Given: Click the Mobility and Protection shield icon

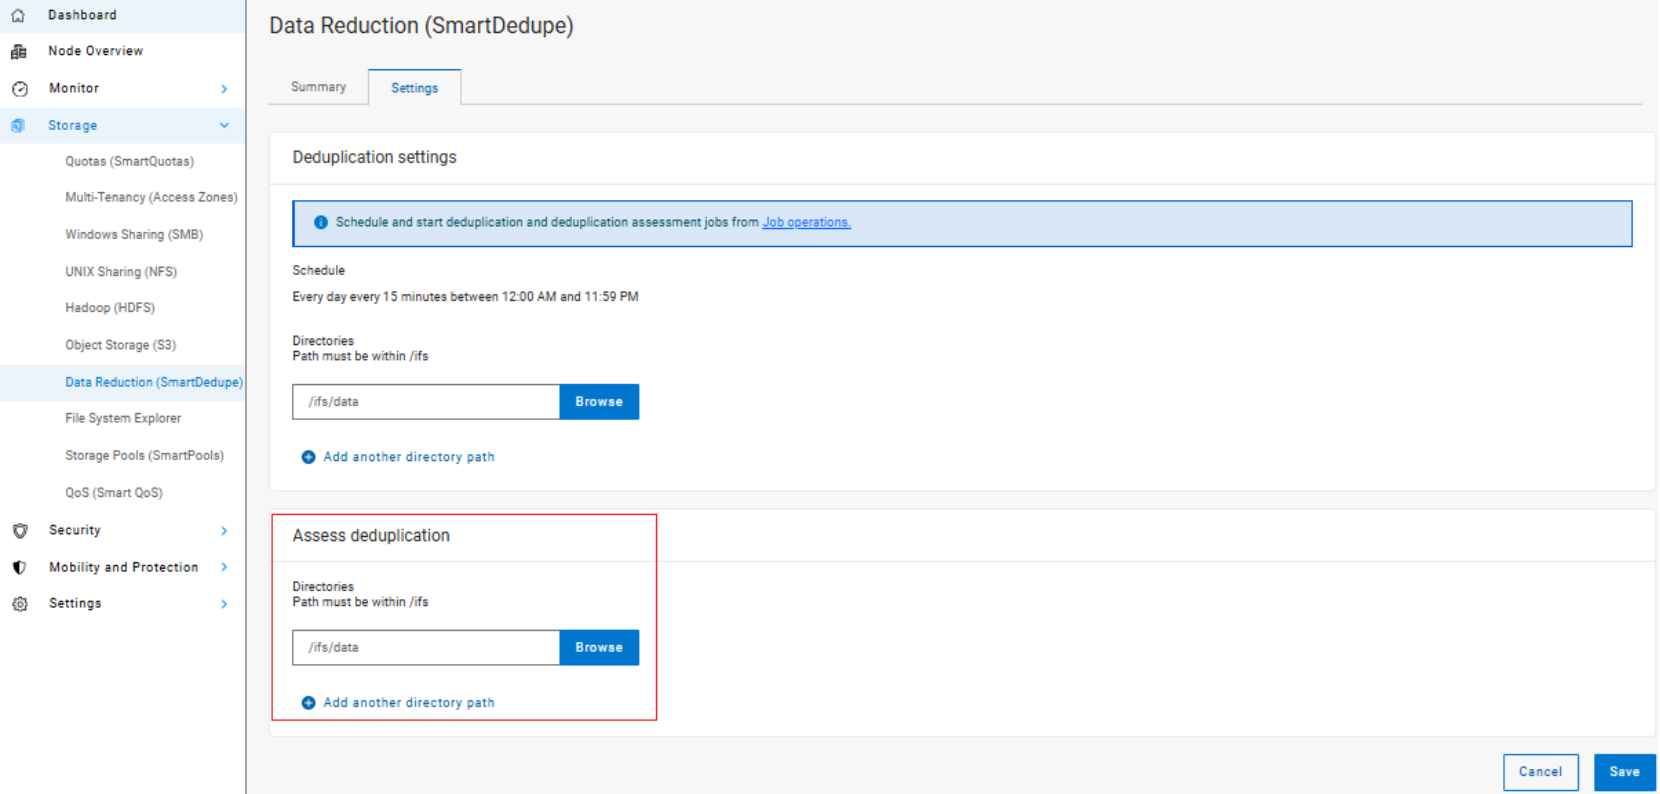Looking at the screenshot, I should click(x=19, y=568).
